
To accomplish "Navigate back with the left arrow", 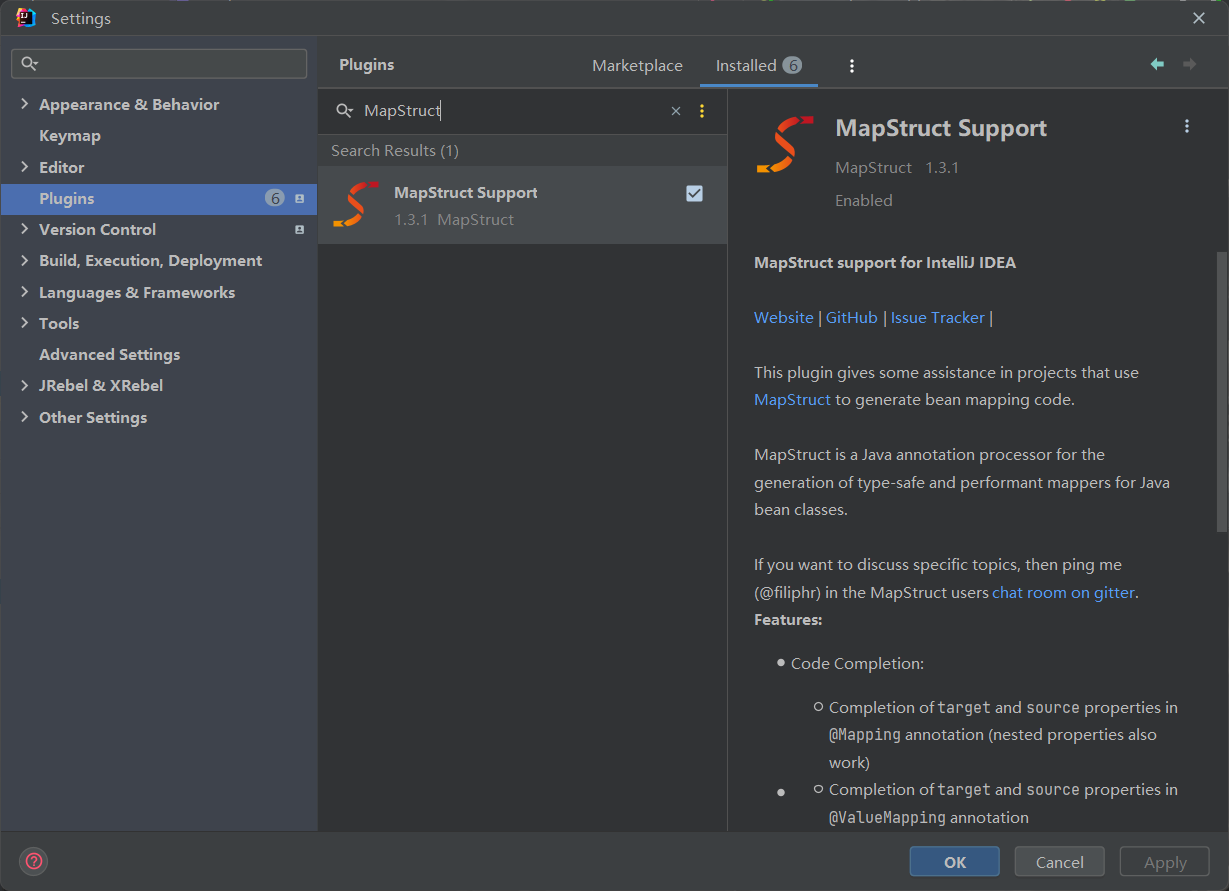I will point(1157,64).
